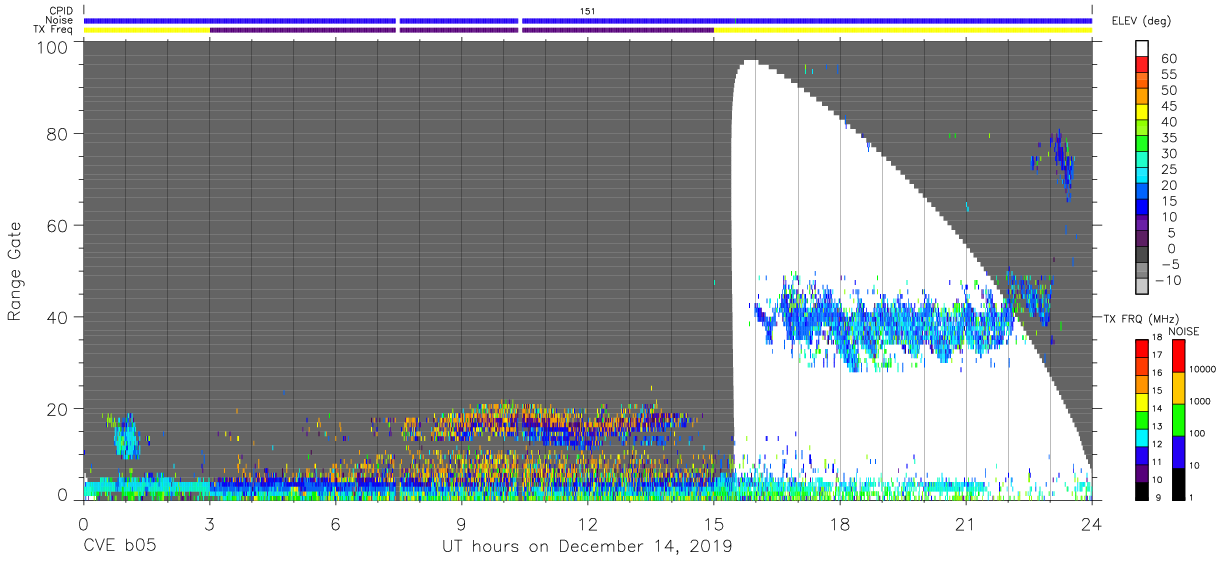Click the "10000" label on the NOISE scale
This screenshot has width=1228, height=567.
tap(1204, 371)
